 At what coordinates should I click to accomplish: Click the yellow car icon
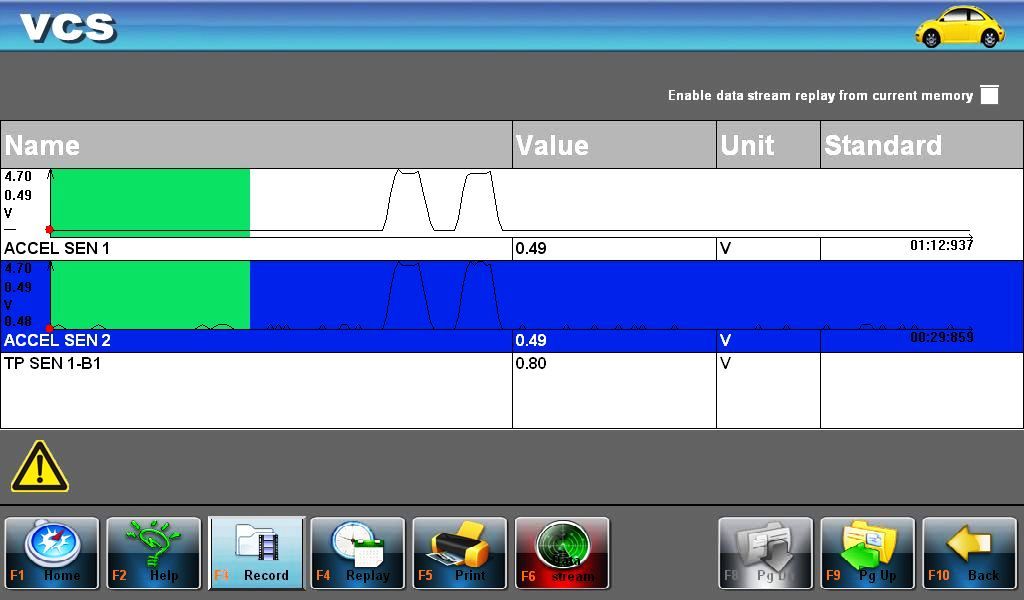[959, 27]
